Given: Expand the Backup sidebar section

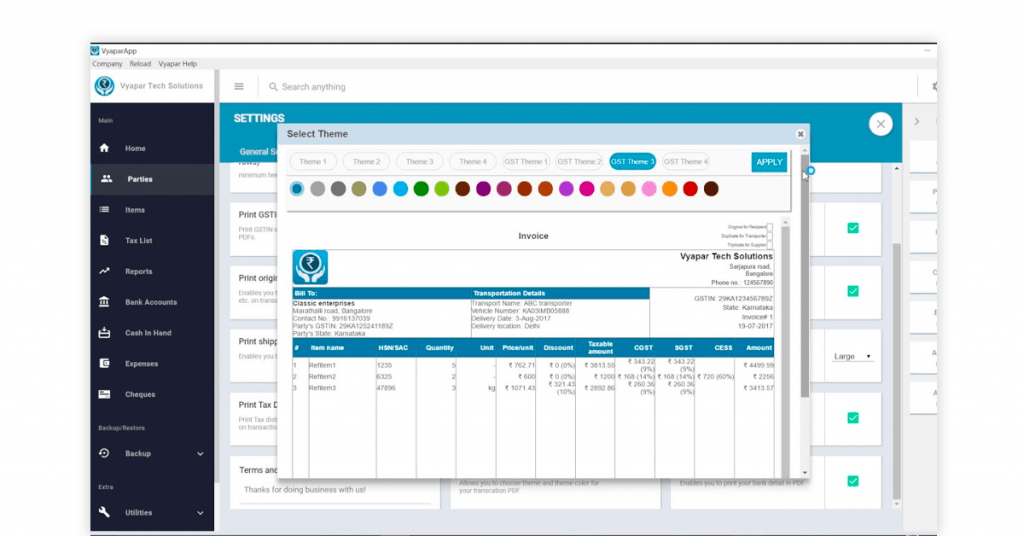Looking at the screenshot, I should (200, 454).
